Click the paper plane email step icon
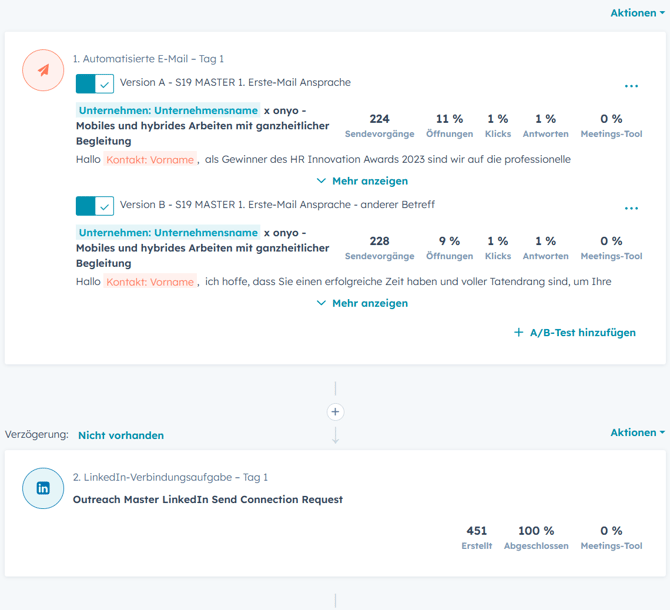Screen dimensions: 670x610 pyautogui.click(x=43, y=71)
